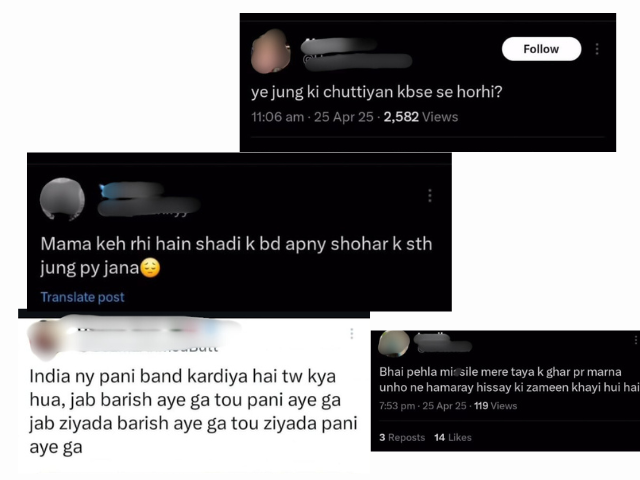Click tweet text ye jung ki chuttiyan
This screenshot has width=640, height=480.
[376, 92]
